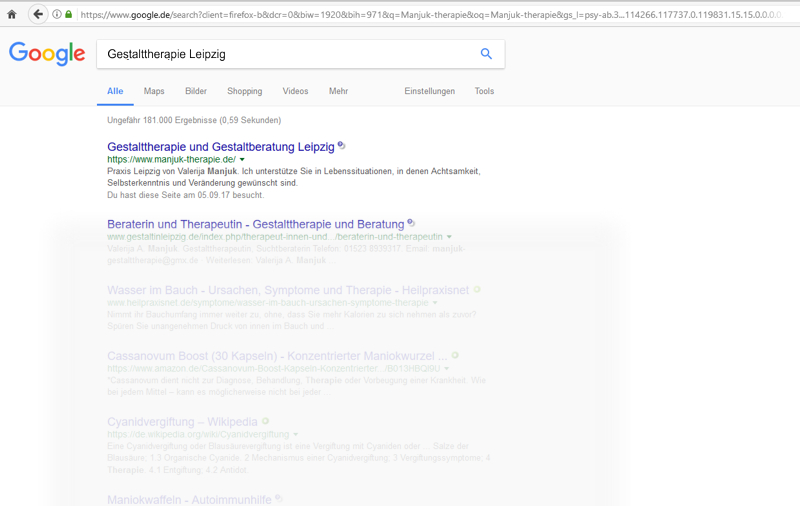Click the heilpraxisnet.de green URL text
Image resolution: width=800 pixels, height=506 pixels.
tap(268, 302)
